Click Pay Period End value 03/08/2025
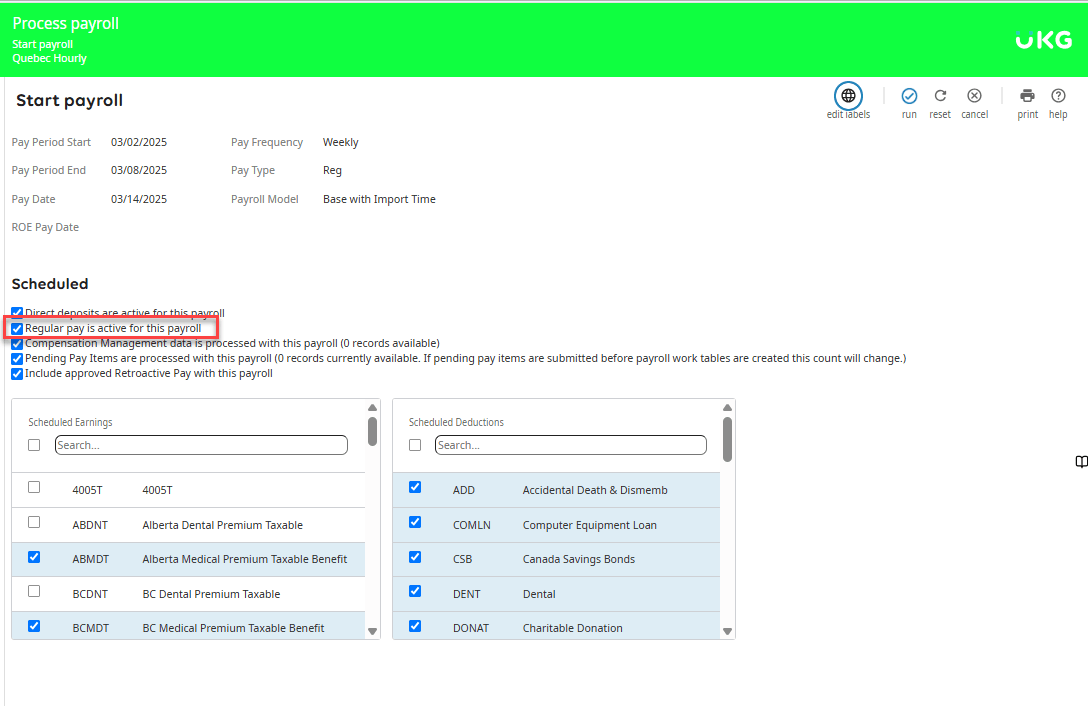The image size is (1088, 706). (x=139, y=170)
